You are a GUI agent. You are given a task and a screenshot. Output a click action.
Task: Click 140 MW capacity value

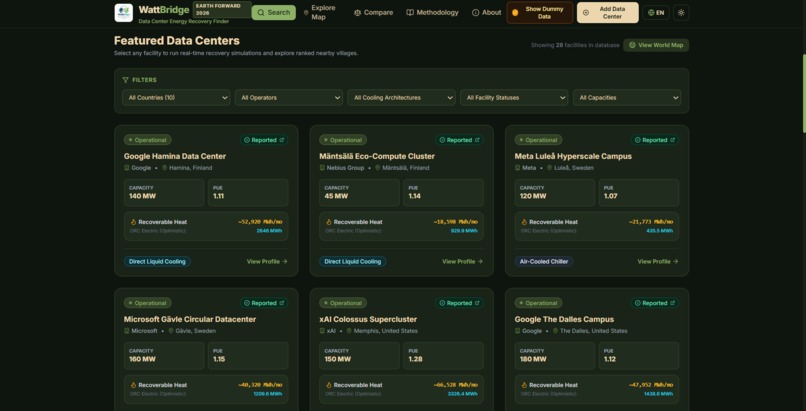[x=142, y=196]
